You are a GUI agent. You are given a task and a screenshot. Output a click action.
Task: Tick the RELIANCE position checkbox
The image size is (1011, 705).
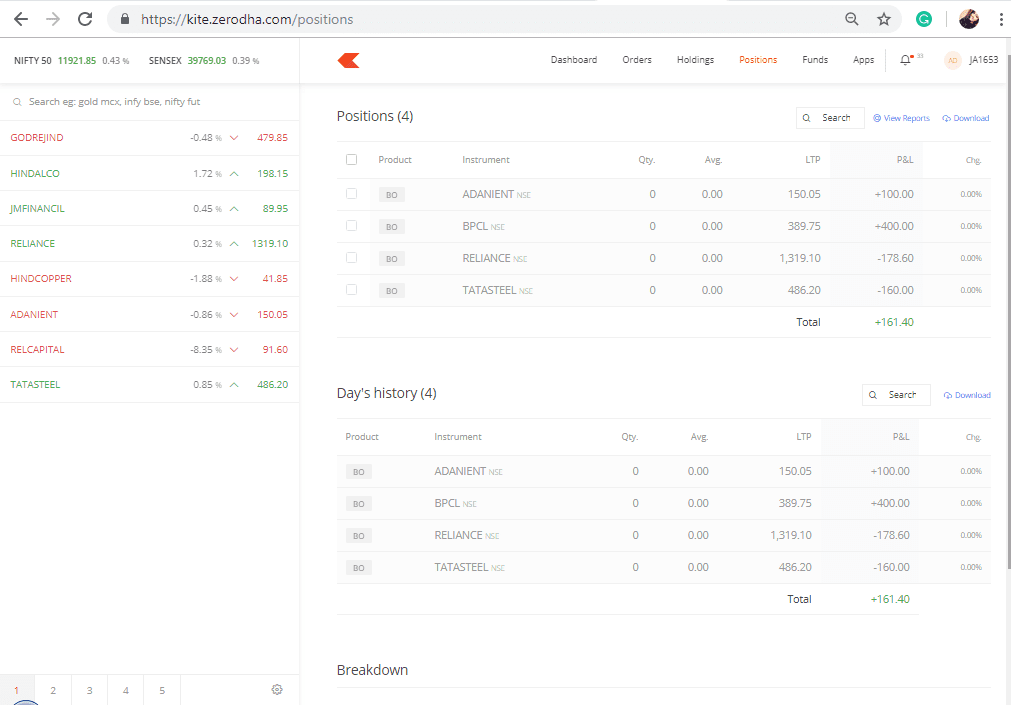click(x=351, y=257)
